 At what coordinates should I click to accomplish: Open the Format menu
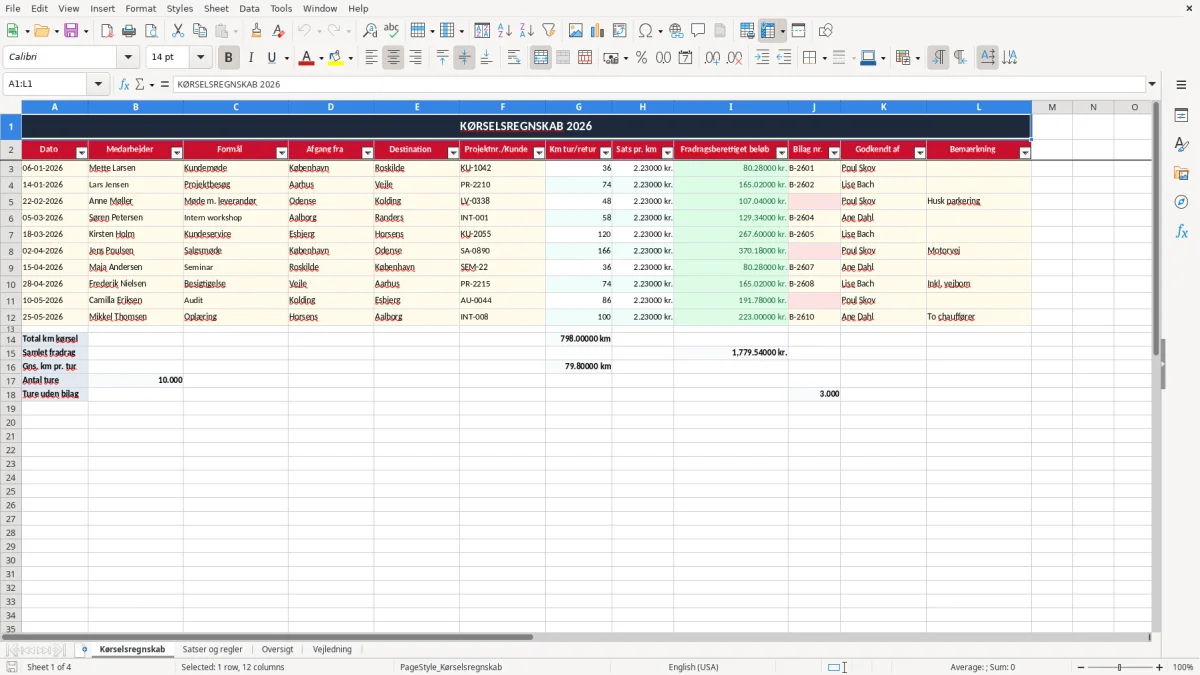click(141, 8)
